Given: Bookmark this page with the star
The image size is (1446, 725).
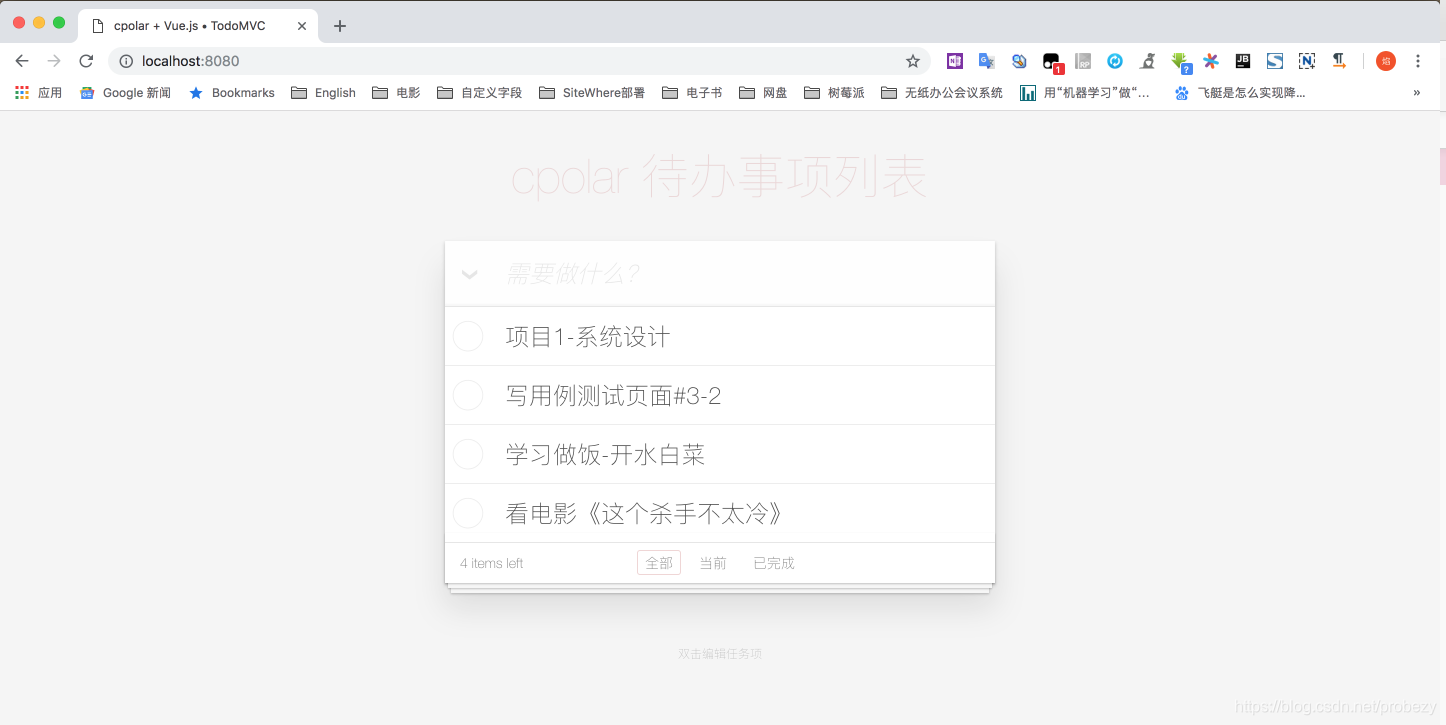Looking at the screenshot, I should coord(913,61).
